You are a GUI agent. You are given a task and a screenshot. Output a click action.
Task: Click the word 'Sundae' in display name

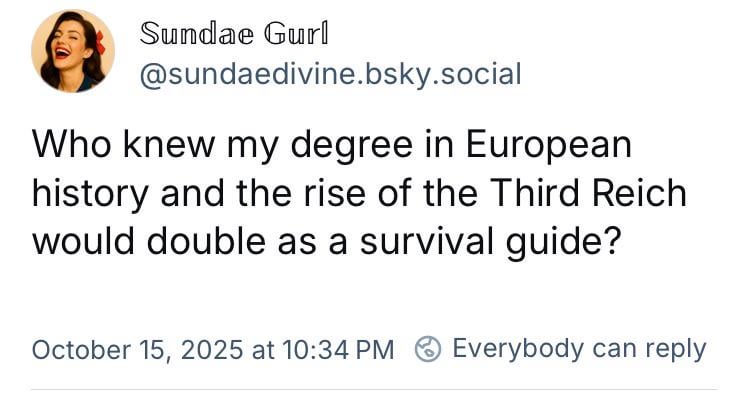pos(198,33)
